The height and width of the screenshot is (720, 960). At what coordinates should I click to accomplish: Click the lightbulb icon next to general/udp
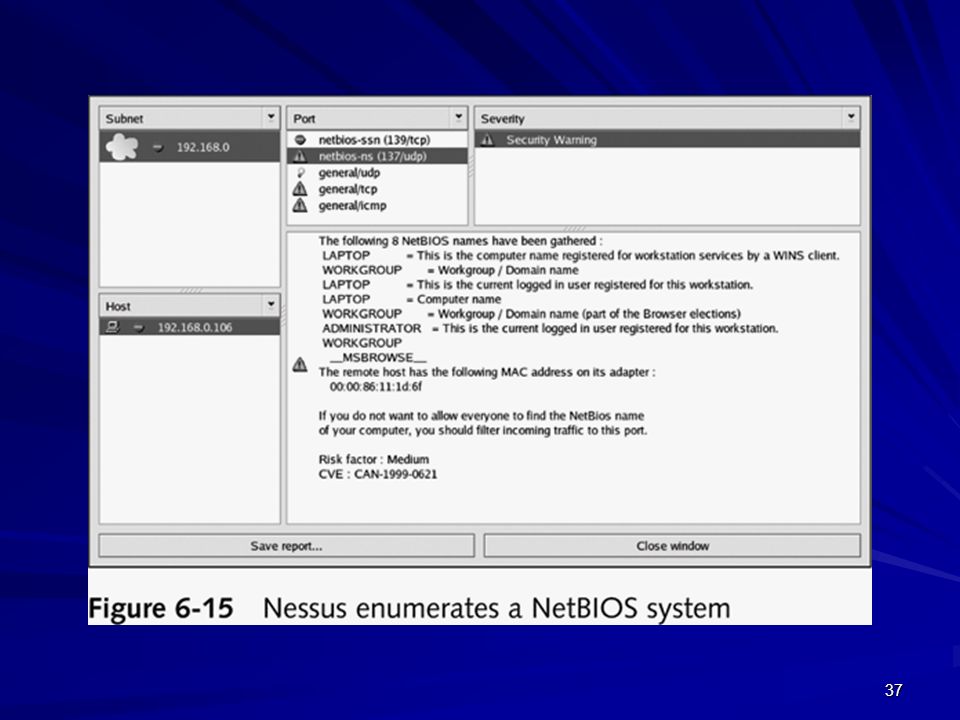pos(301,173)
